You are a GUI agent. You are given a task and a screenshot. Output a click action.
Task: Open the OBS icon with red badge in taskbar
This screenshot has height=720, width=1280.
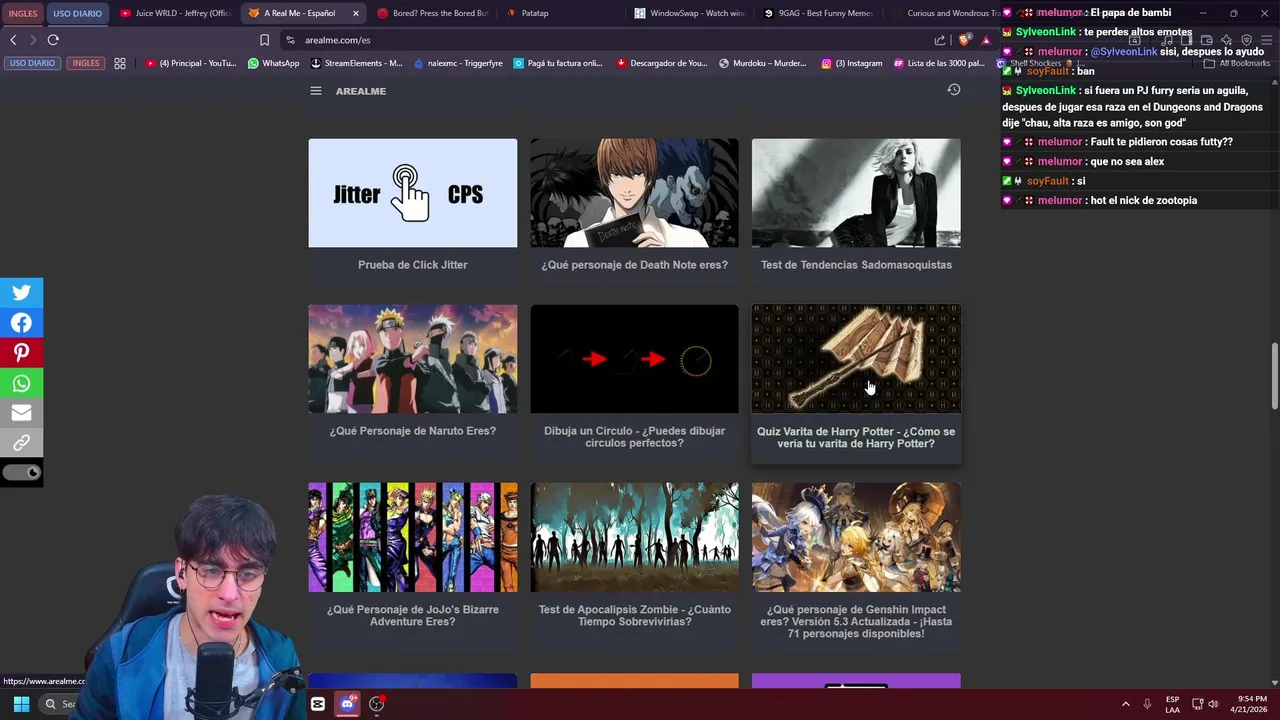(377, 704)
